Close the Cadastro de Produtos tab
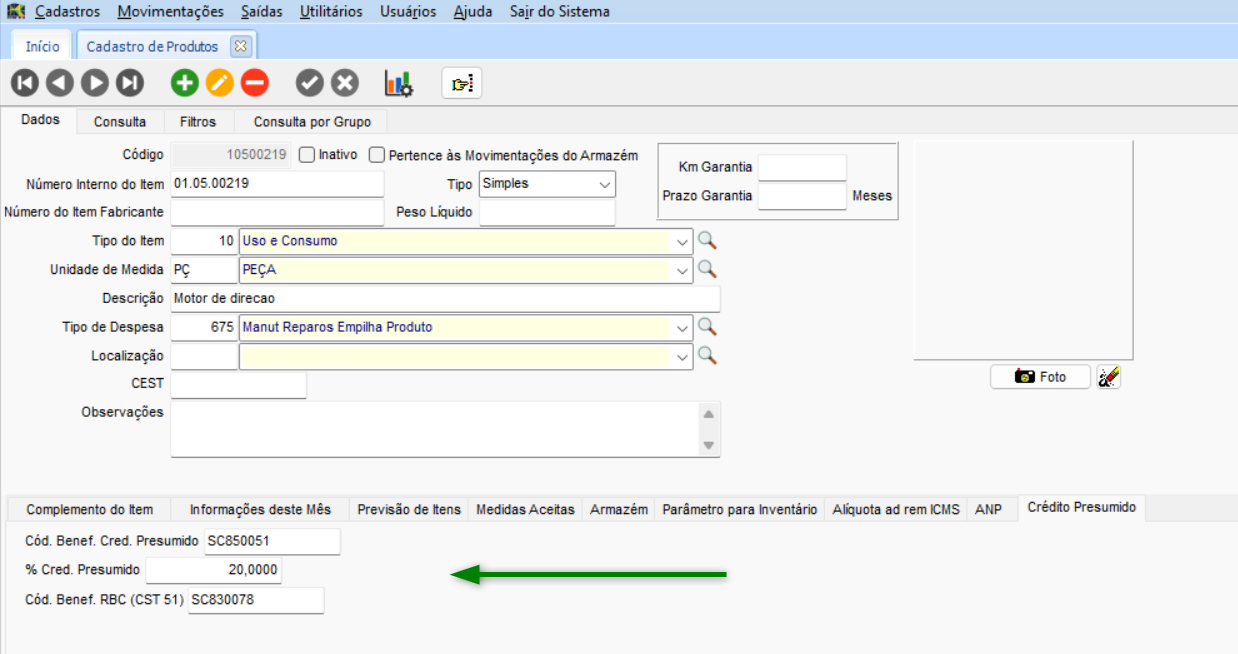1238x654 pixels. tap(239, 46)
